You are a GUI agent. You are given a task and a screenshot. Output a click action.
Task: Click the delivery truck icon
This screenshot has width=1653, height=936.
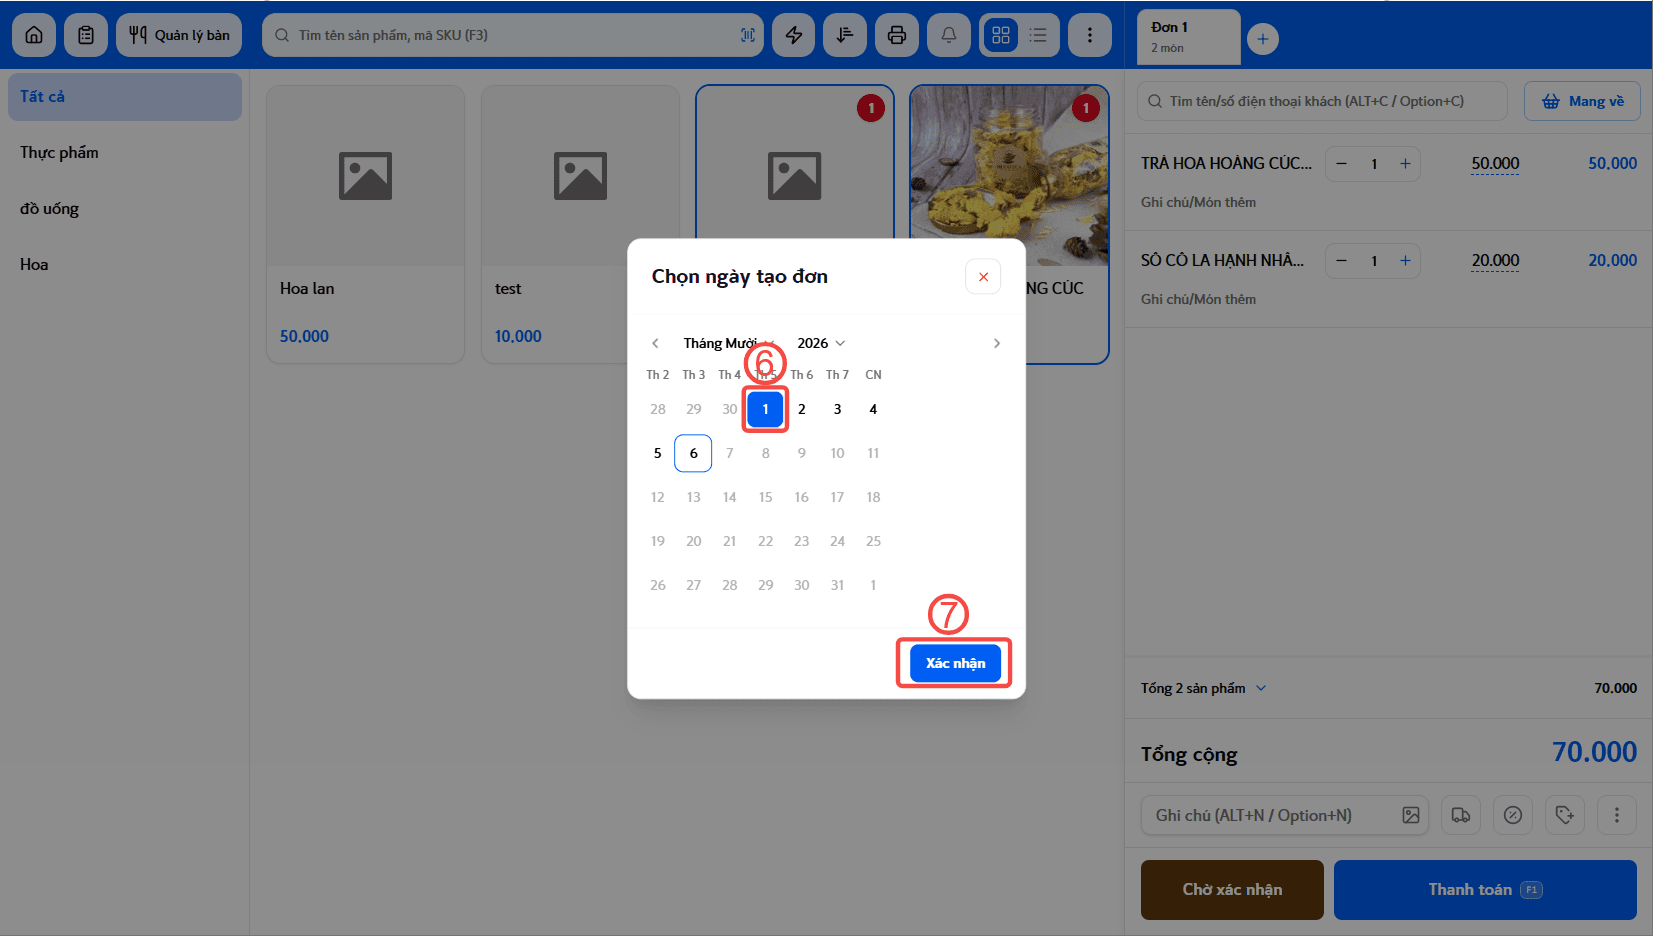[x=1461, y=815]
